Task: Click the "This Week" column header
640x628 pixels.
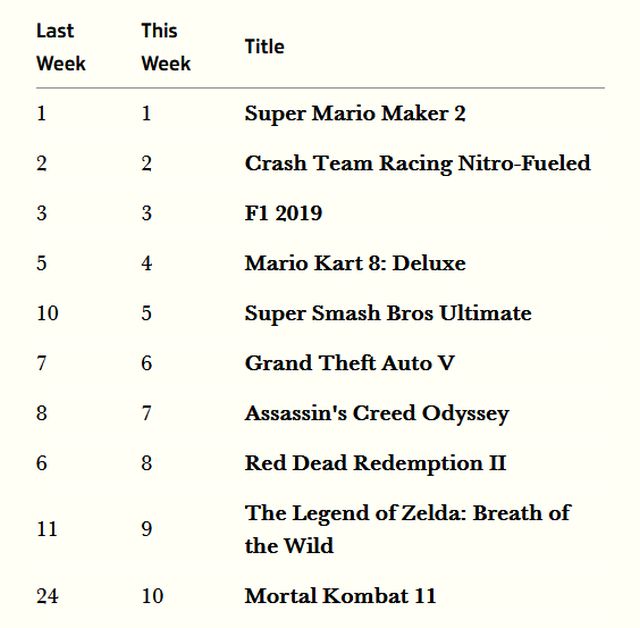Action: 165,47
